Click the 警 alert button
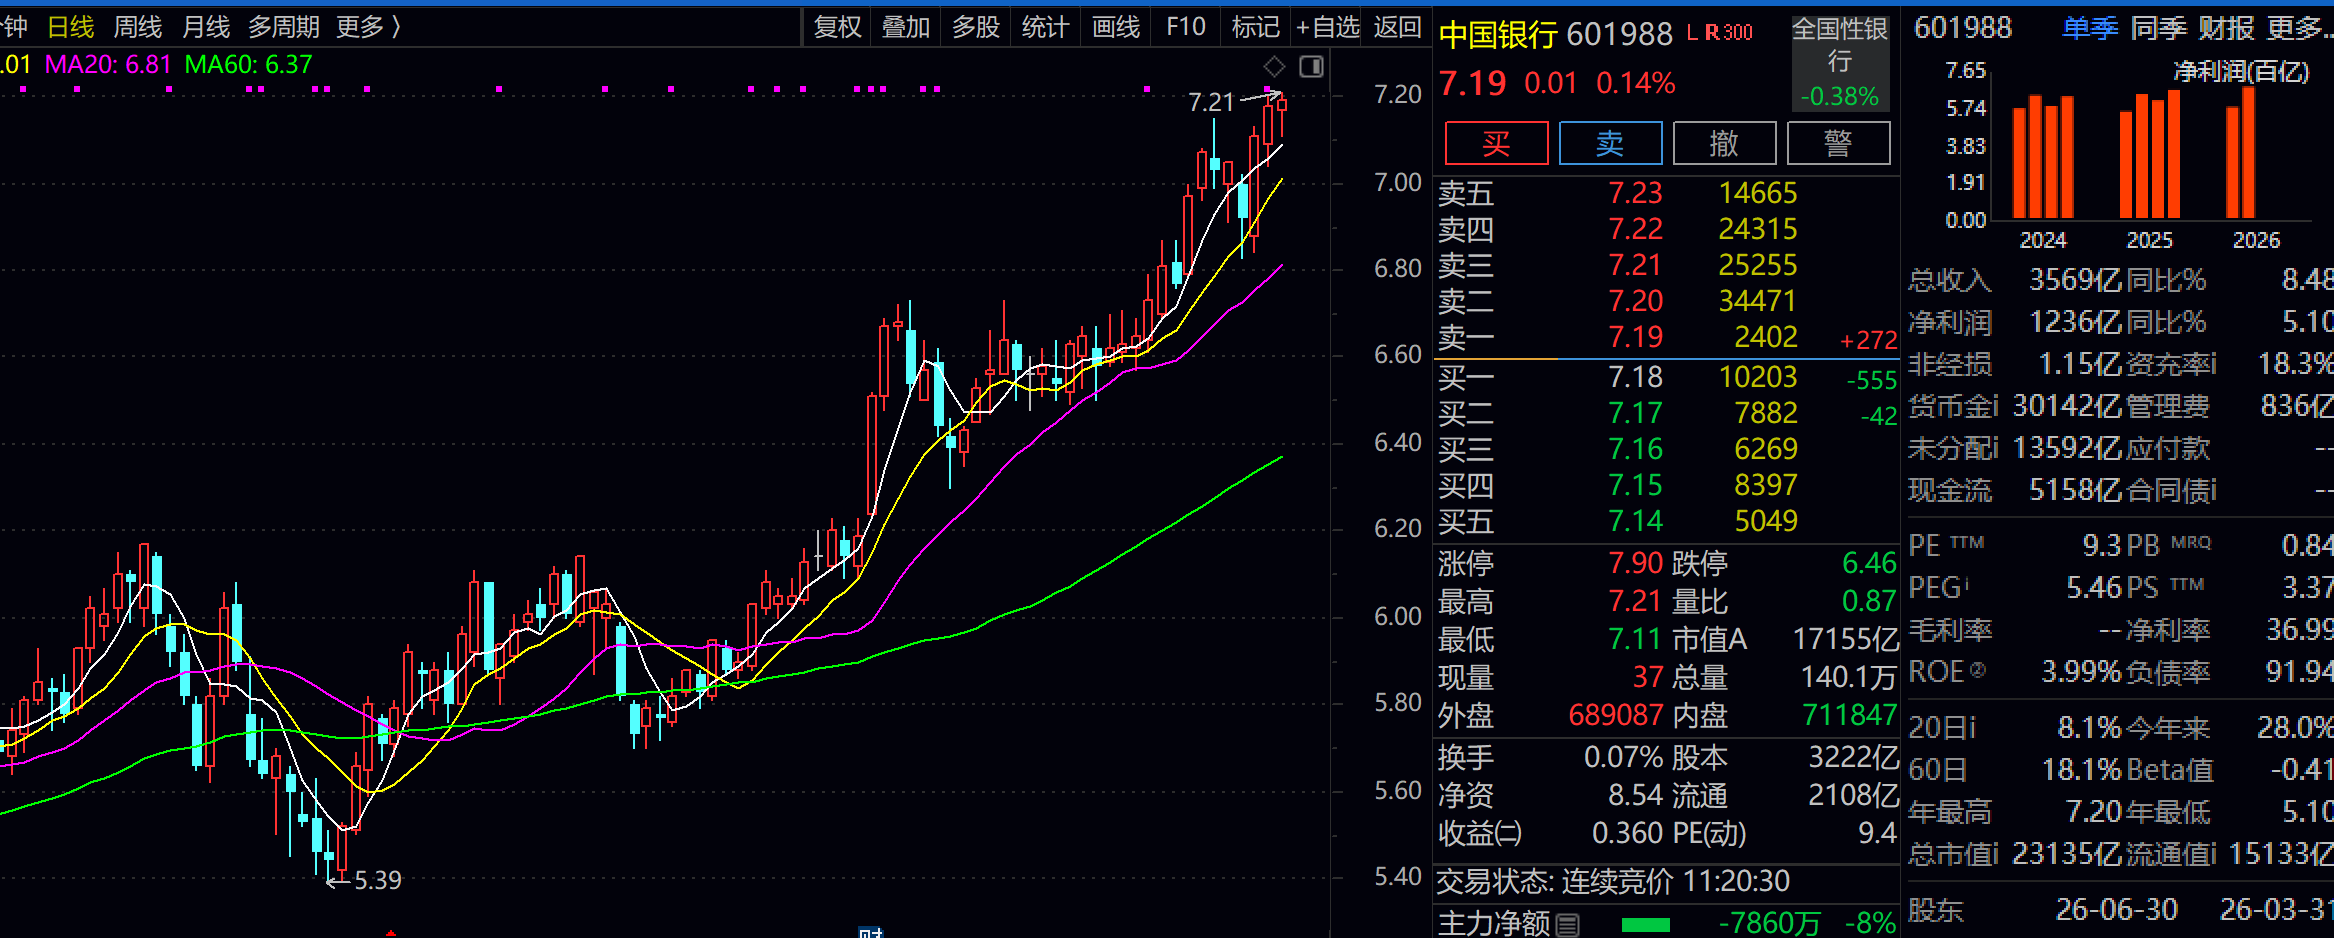 point(1838,143)
